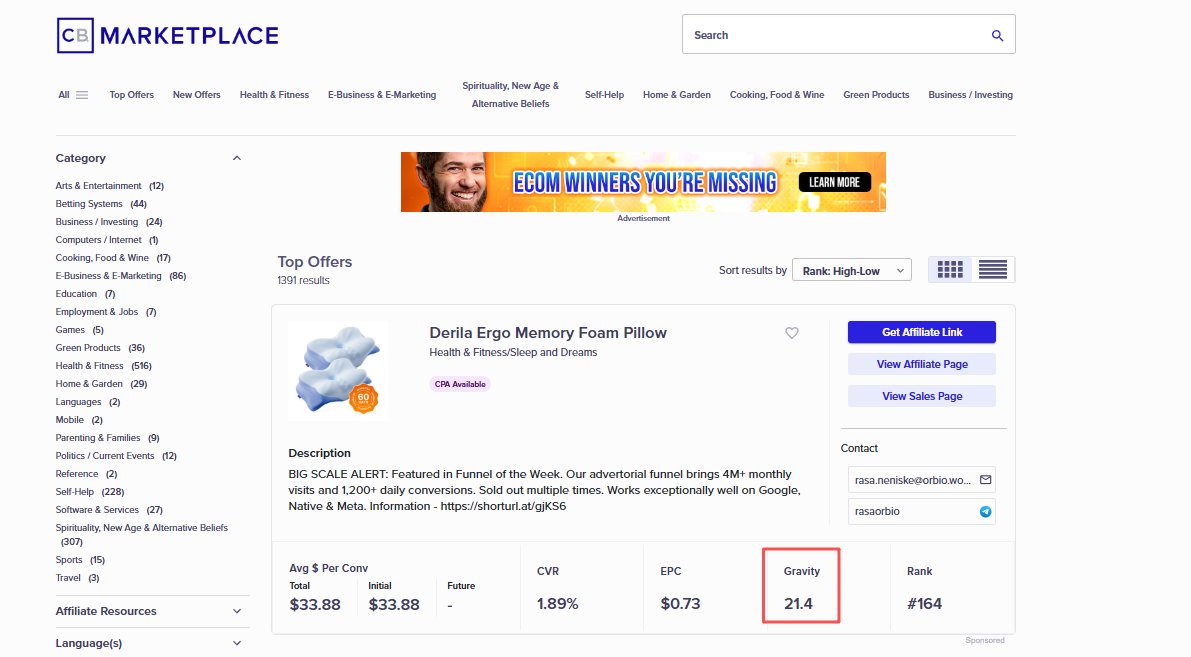Image resolution: width=1191 pixels, height=657 pixels.
Task: Open the Sort results by dropdown
Action: pyautogui.click(x=851, y=269)
